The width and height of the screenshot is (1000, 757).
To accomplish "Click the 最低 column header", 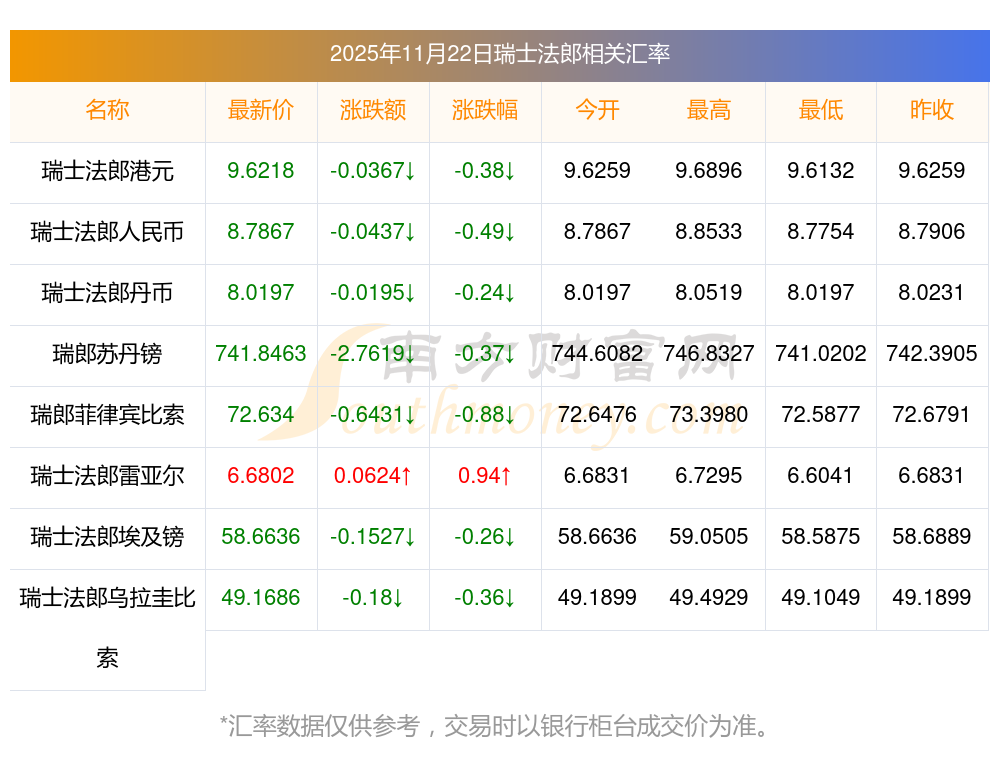I will coord(821,110).
